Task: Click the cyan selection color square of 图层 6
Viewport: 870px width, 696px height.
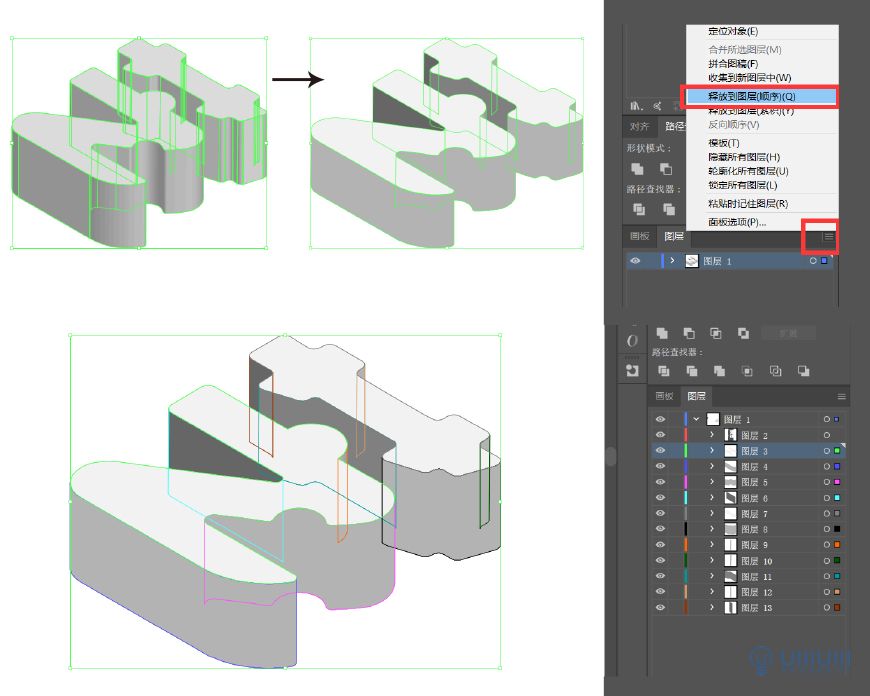Action: [838, 498]
